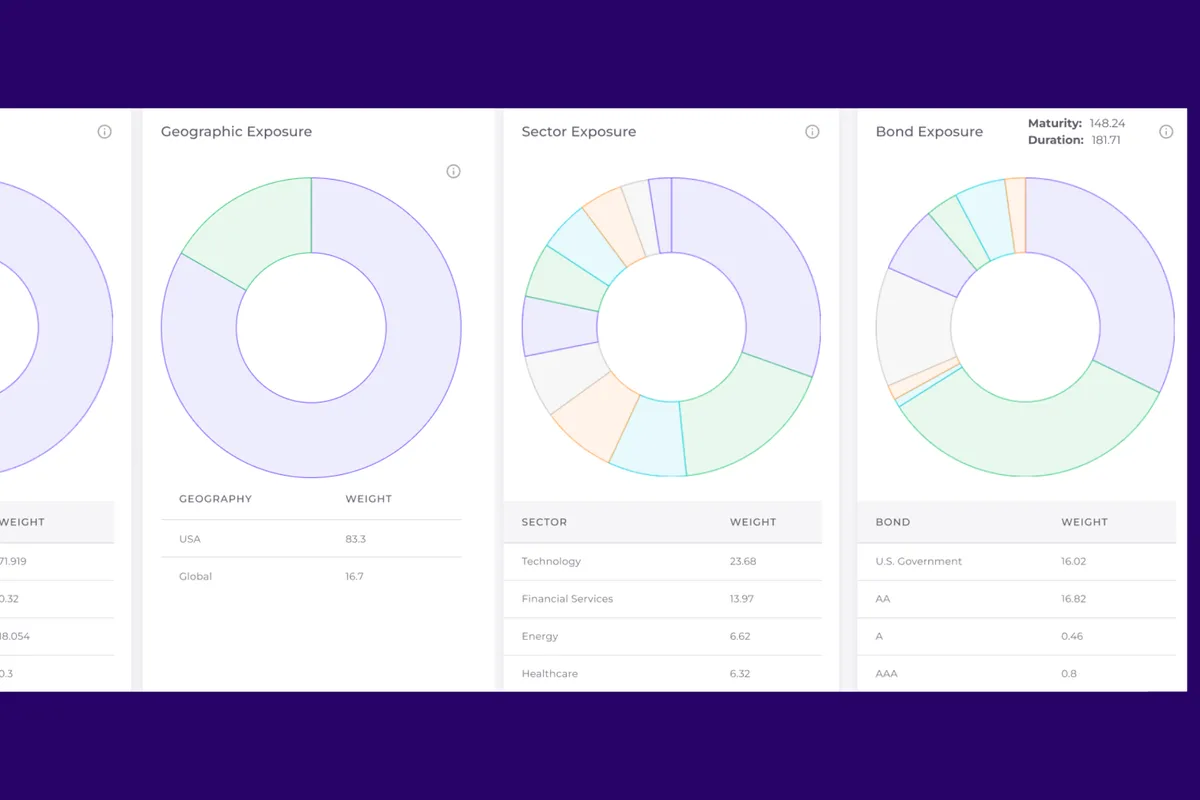This screenshot has height=800, width=1200.
Task: Click info icon in Bond Exposure panel
Action: (x=1166, y=132)
